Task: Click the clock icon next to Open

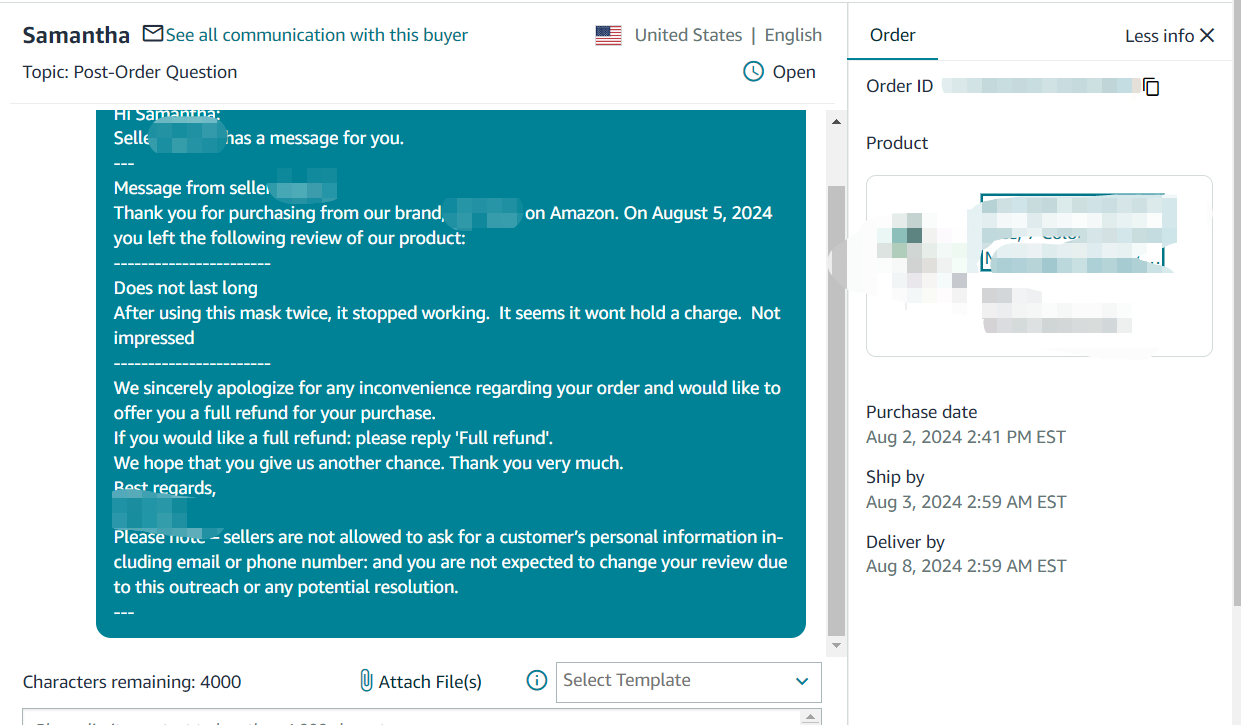Action: tap(753, 72)
